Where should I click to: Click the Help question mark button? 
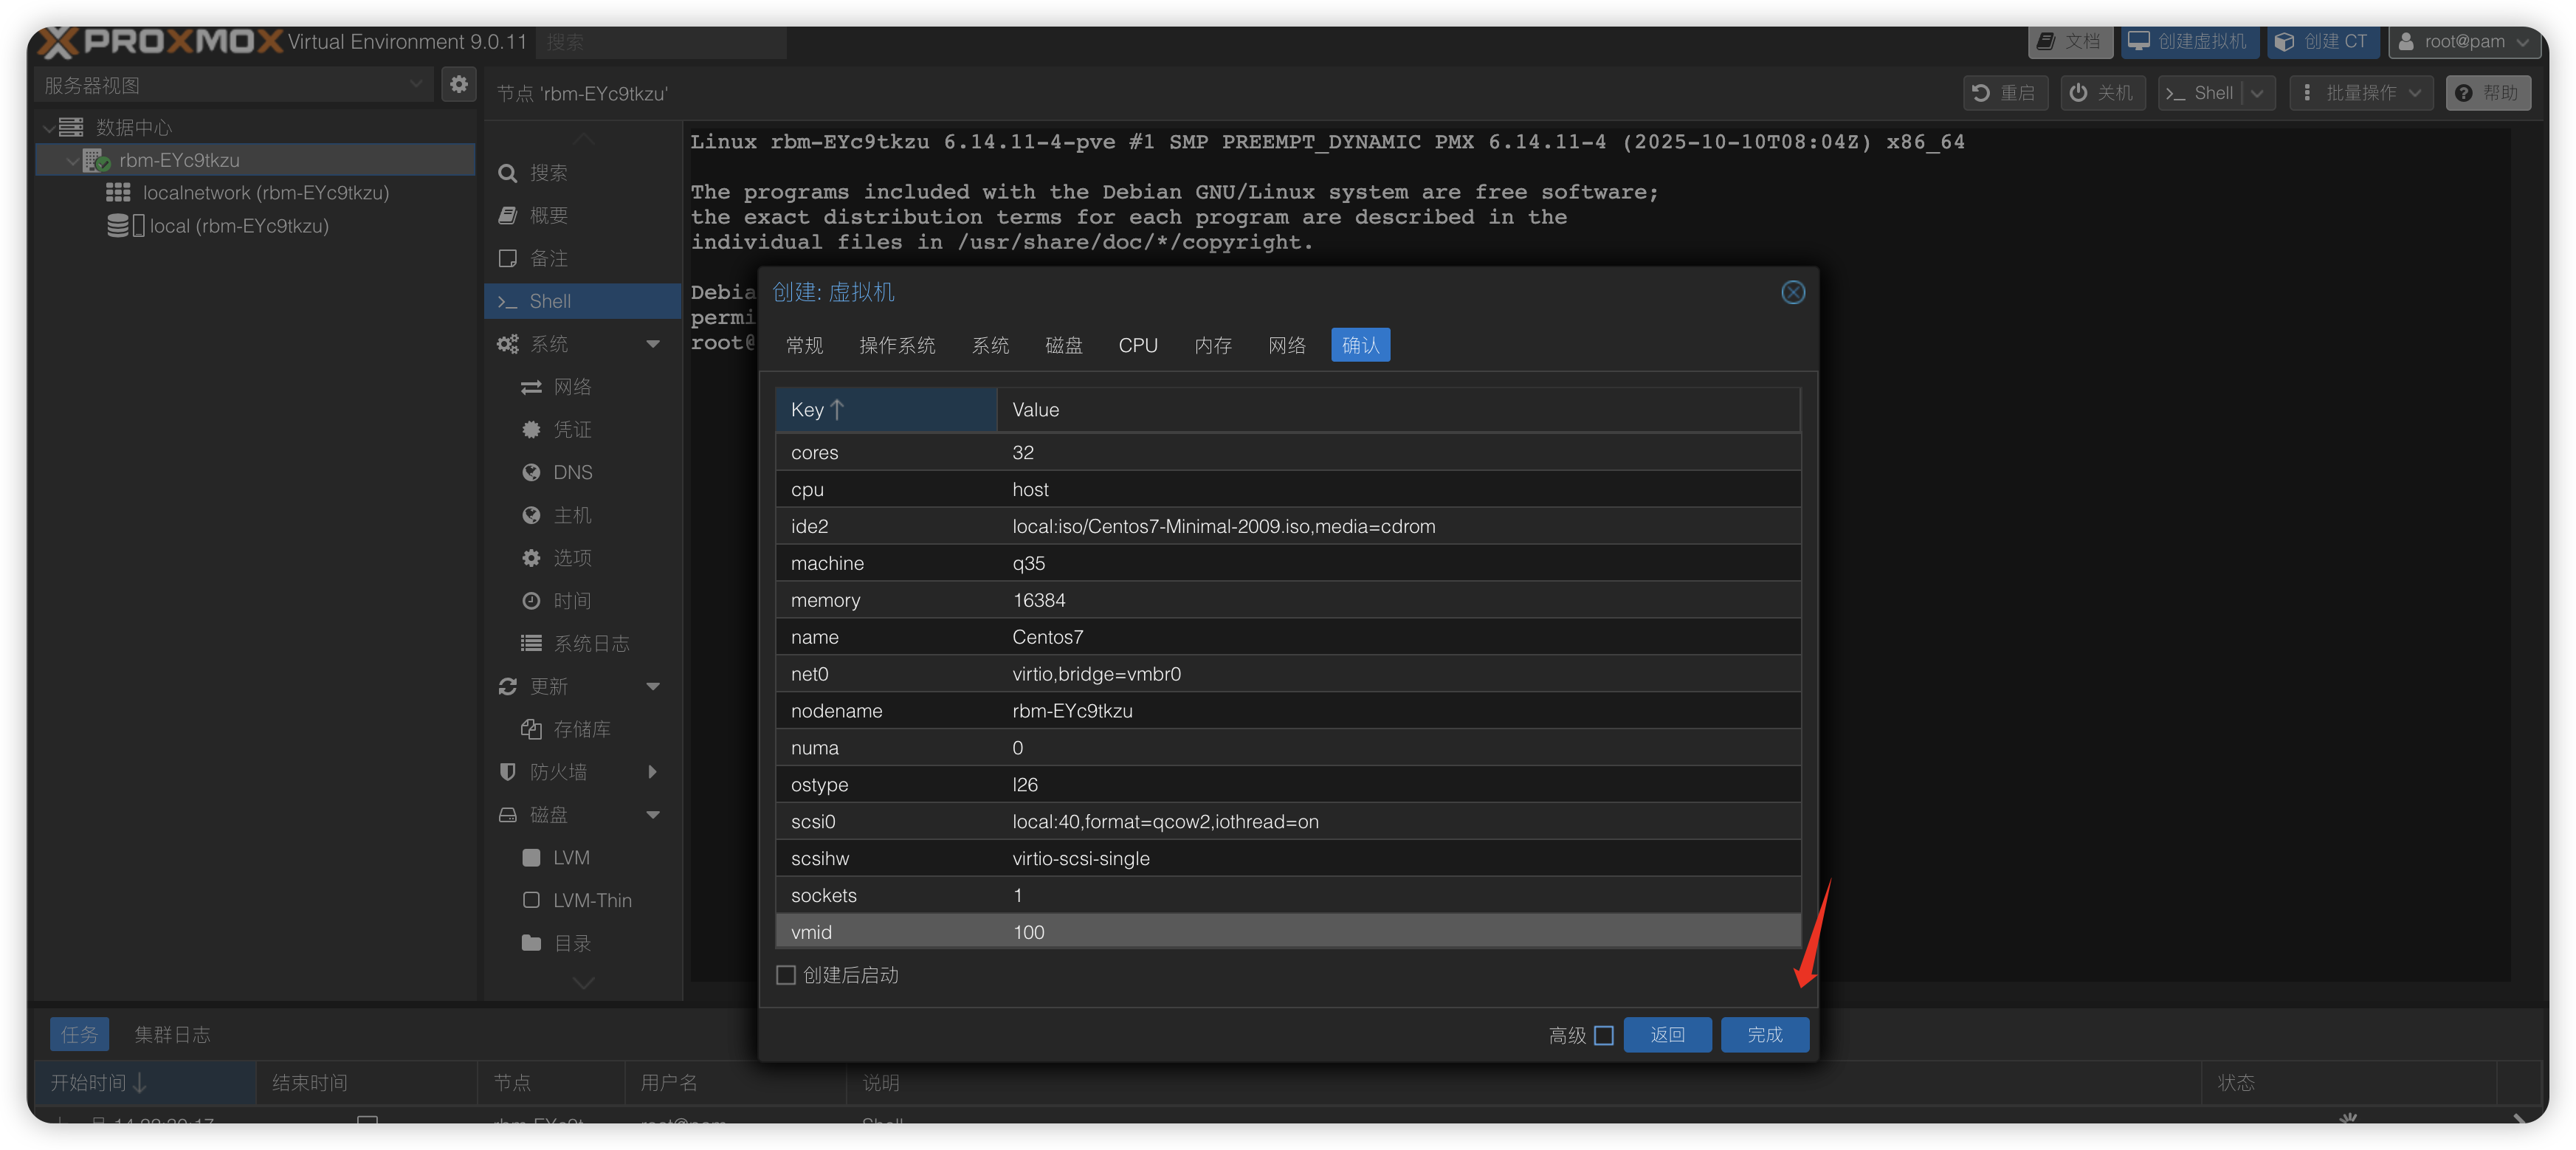click(x=2487, y=93)
